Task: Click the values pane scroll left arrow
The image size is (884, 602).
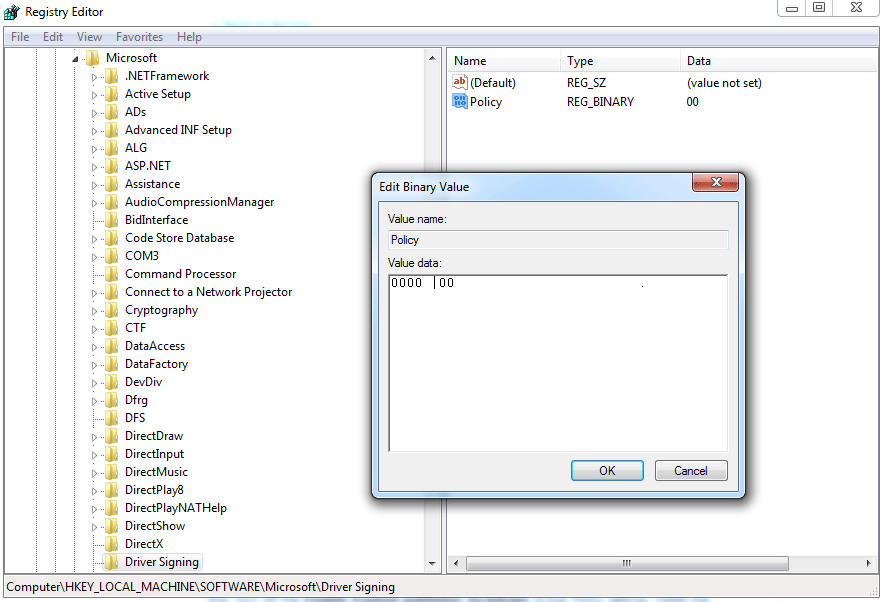Action: tap(456, 563)
